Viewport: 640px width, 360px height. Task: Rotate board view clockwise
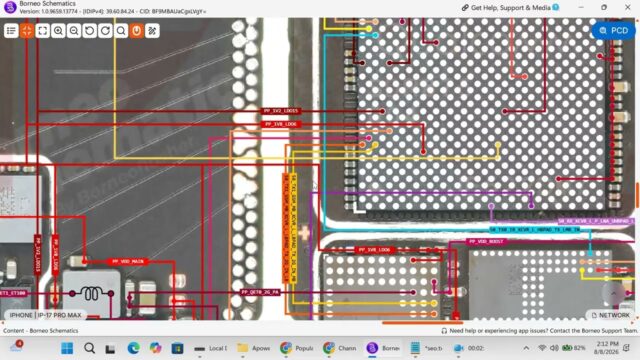click(x=105, y=31)
